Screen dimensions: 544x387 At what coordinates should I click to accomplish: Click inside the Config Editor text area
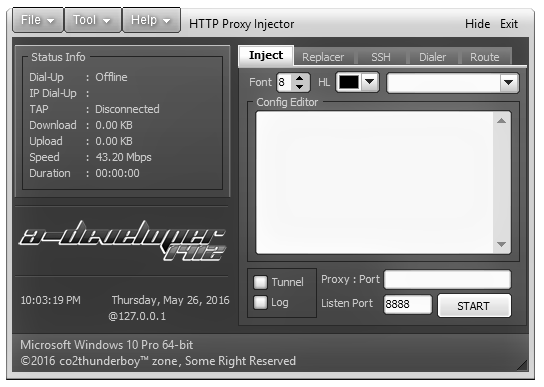click(x=374, y=182)
